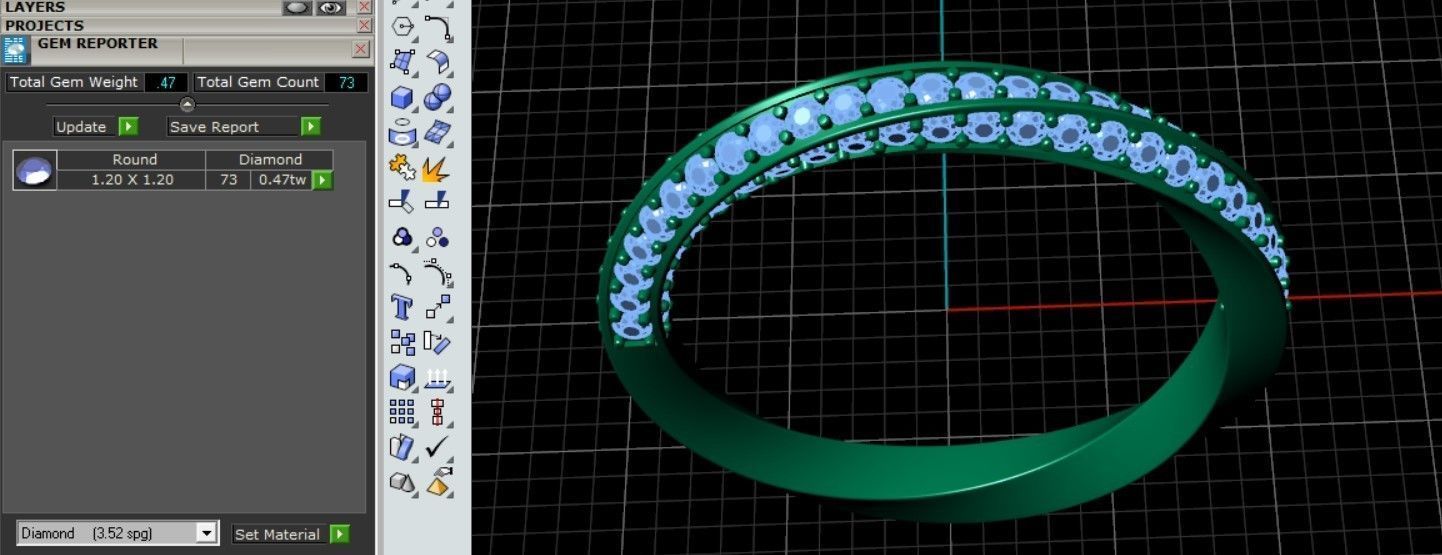Close the Projects panel
The height and width of the screenshot is (555, 1442).
click(364, 25)
